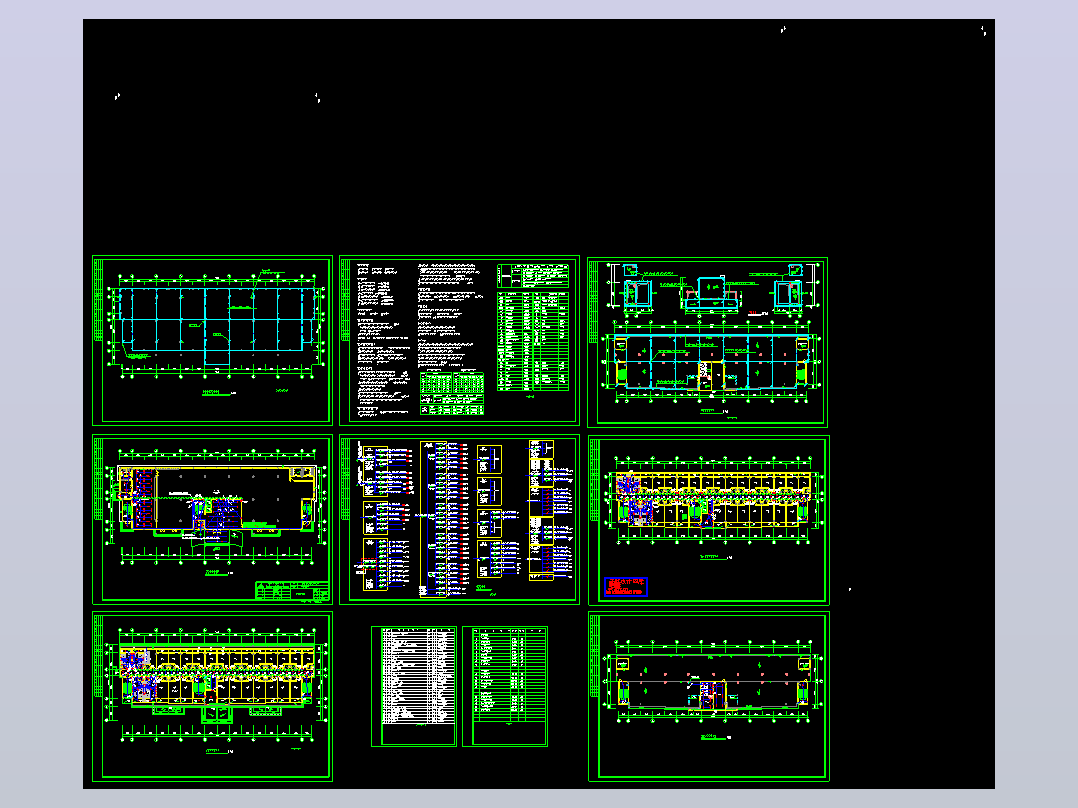The image size is (1078, 808).
Task: Click the red stamp box on floor plan
Action: (x=626, y=586)
